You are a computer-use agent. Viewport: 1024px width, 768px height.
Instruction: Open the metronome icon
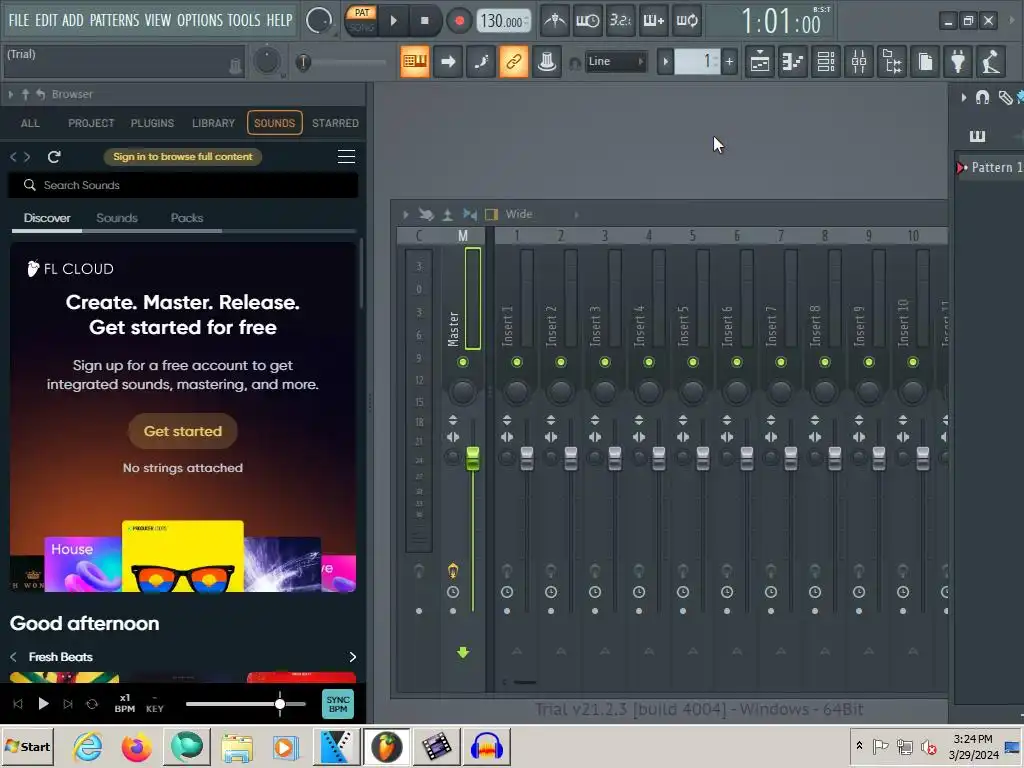click(x=554, y=21)
